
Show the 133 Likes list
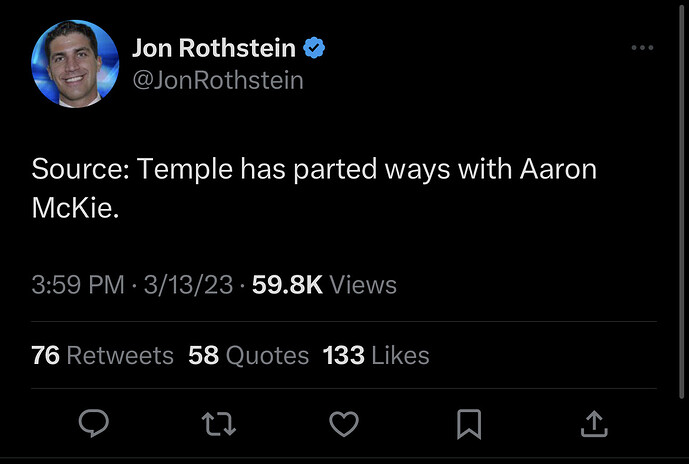pyautogui.click(x=376, y=355)
